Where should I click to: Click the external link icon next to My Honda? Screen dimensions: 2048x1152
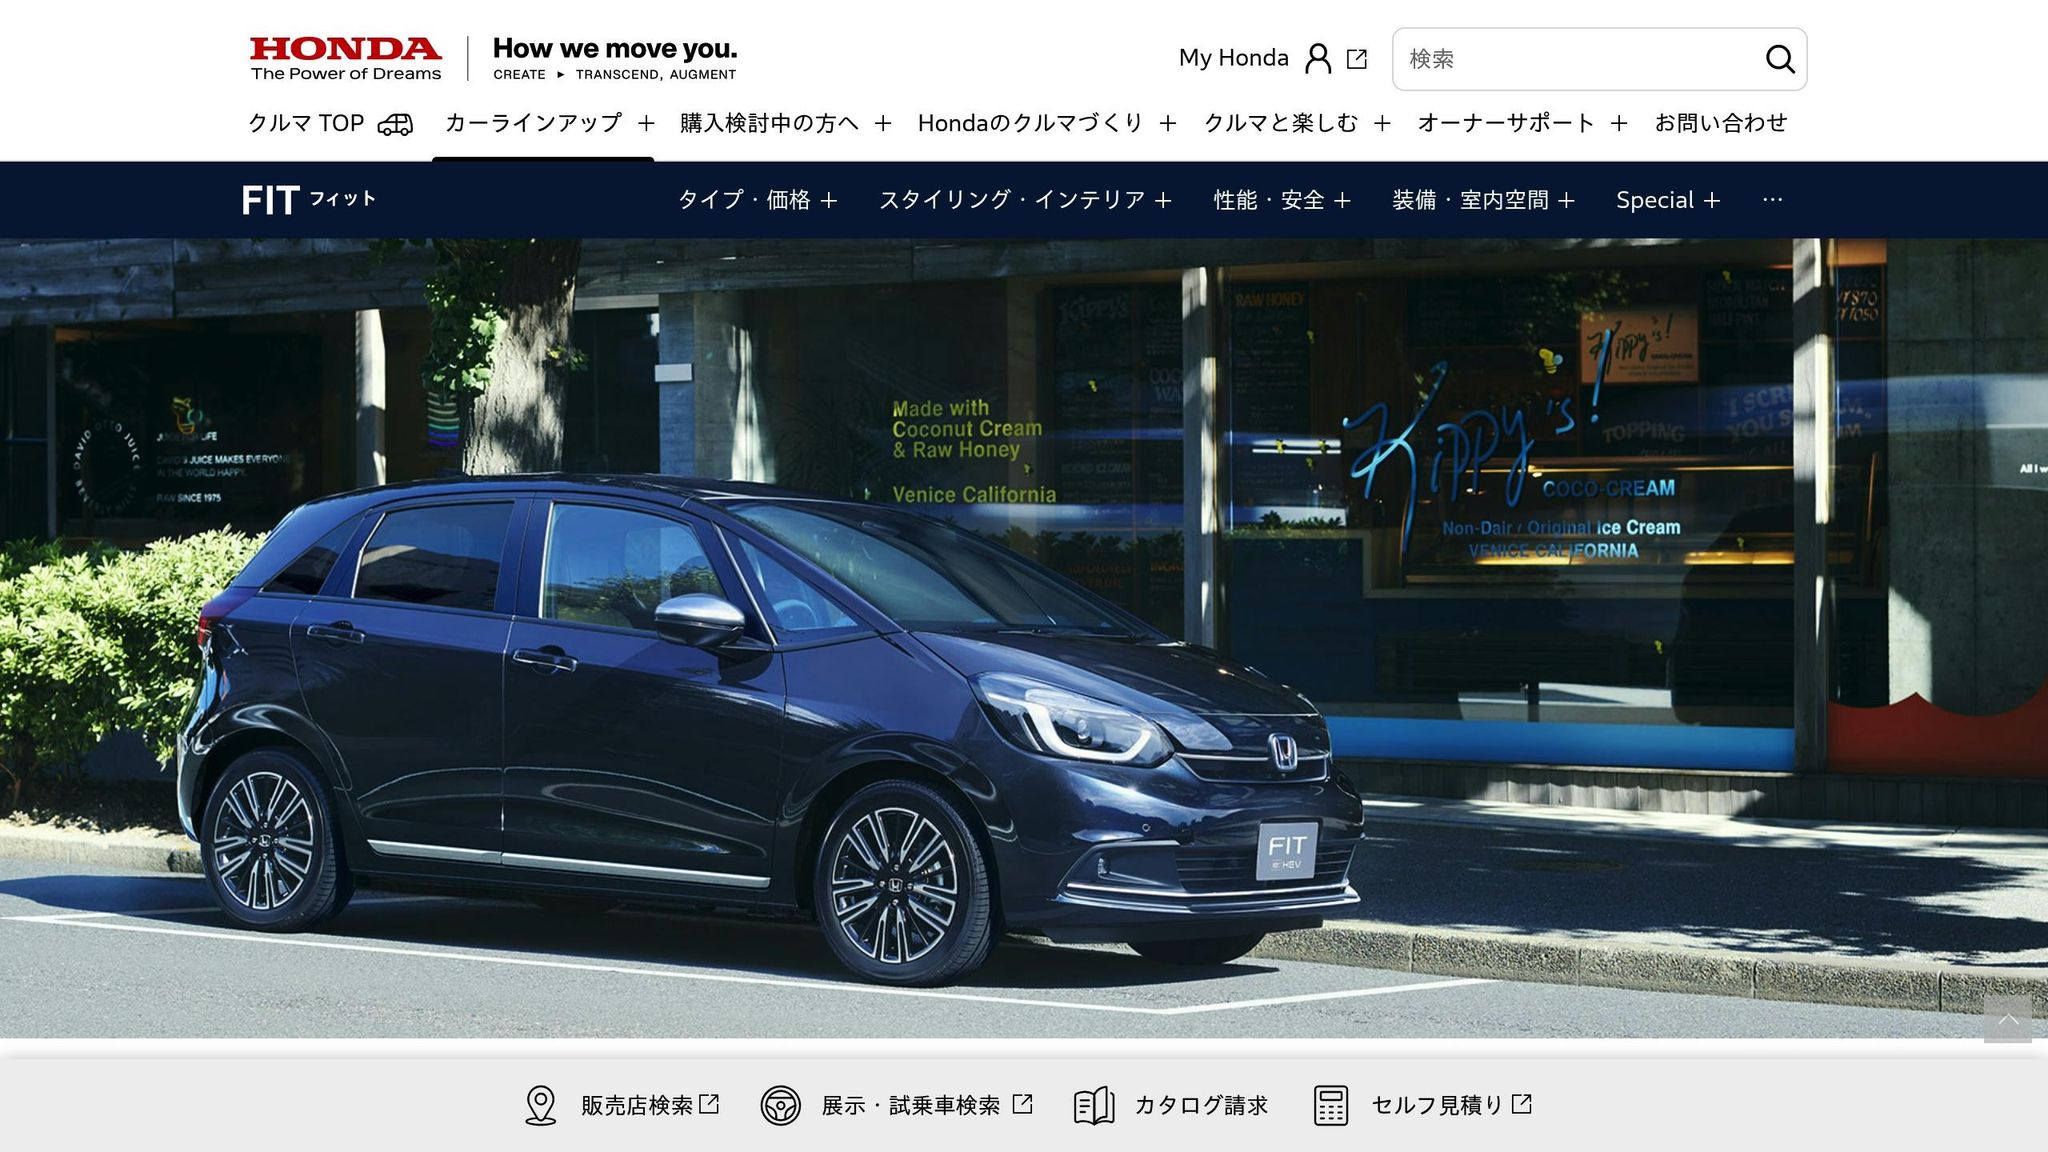tap(1357, 59)
